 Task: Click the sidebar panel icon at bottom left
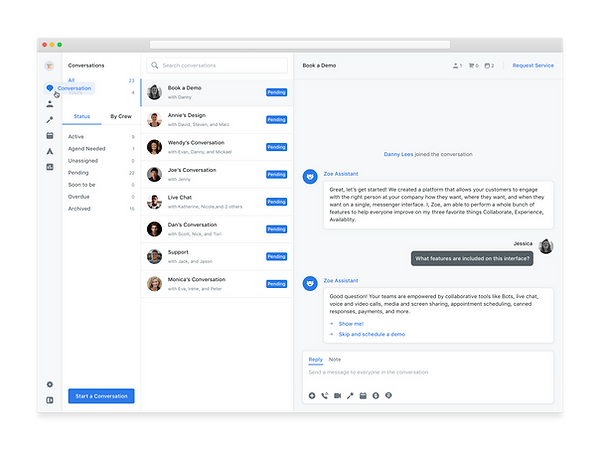click(x=50, y=400)
